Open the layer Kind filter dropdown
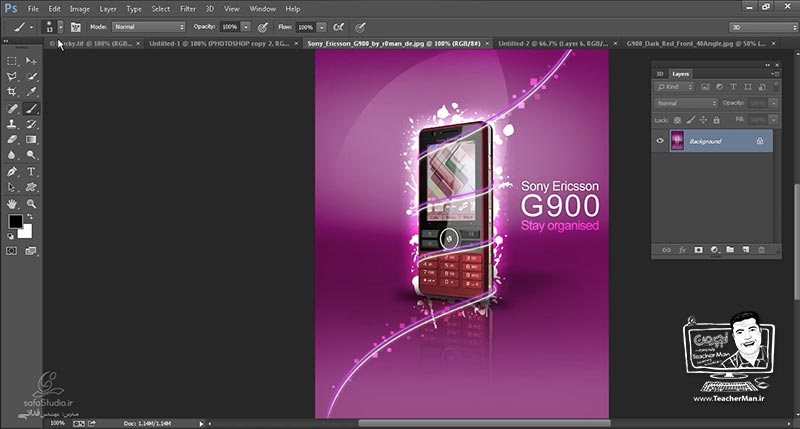The height and width of the screenshot is (429, 800). [674, 87]
